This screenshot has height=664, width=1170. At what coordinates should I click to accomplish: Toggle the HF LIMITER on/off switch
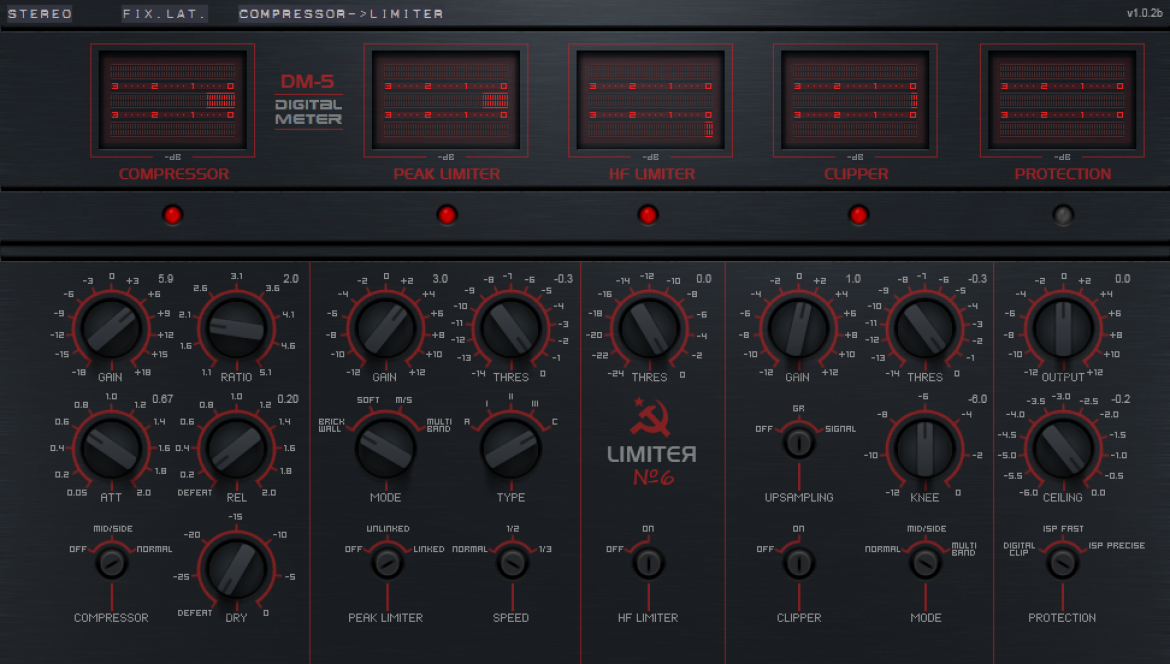648,563
